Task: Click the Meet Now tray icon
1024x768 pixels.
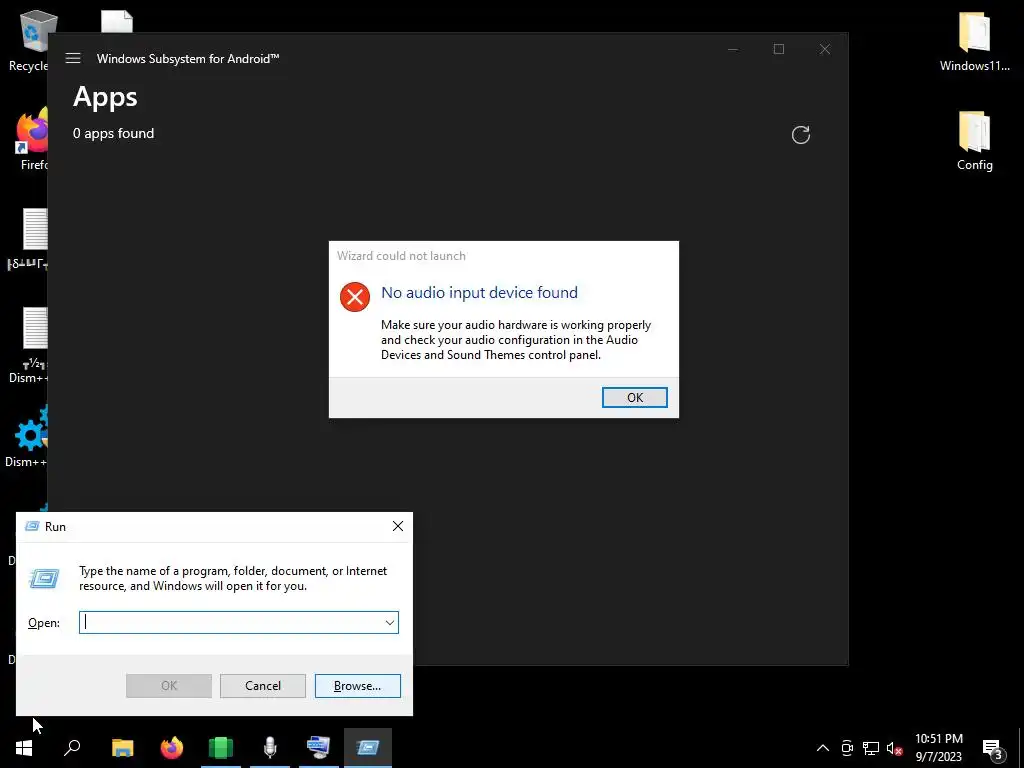Action: click(x=847, y=748)
